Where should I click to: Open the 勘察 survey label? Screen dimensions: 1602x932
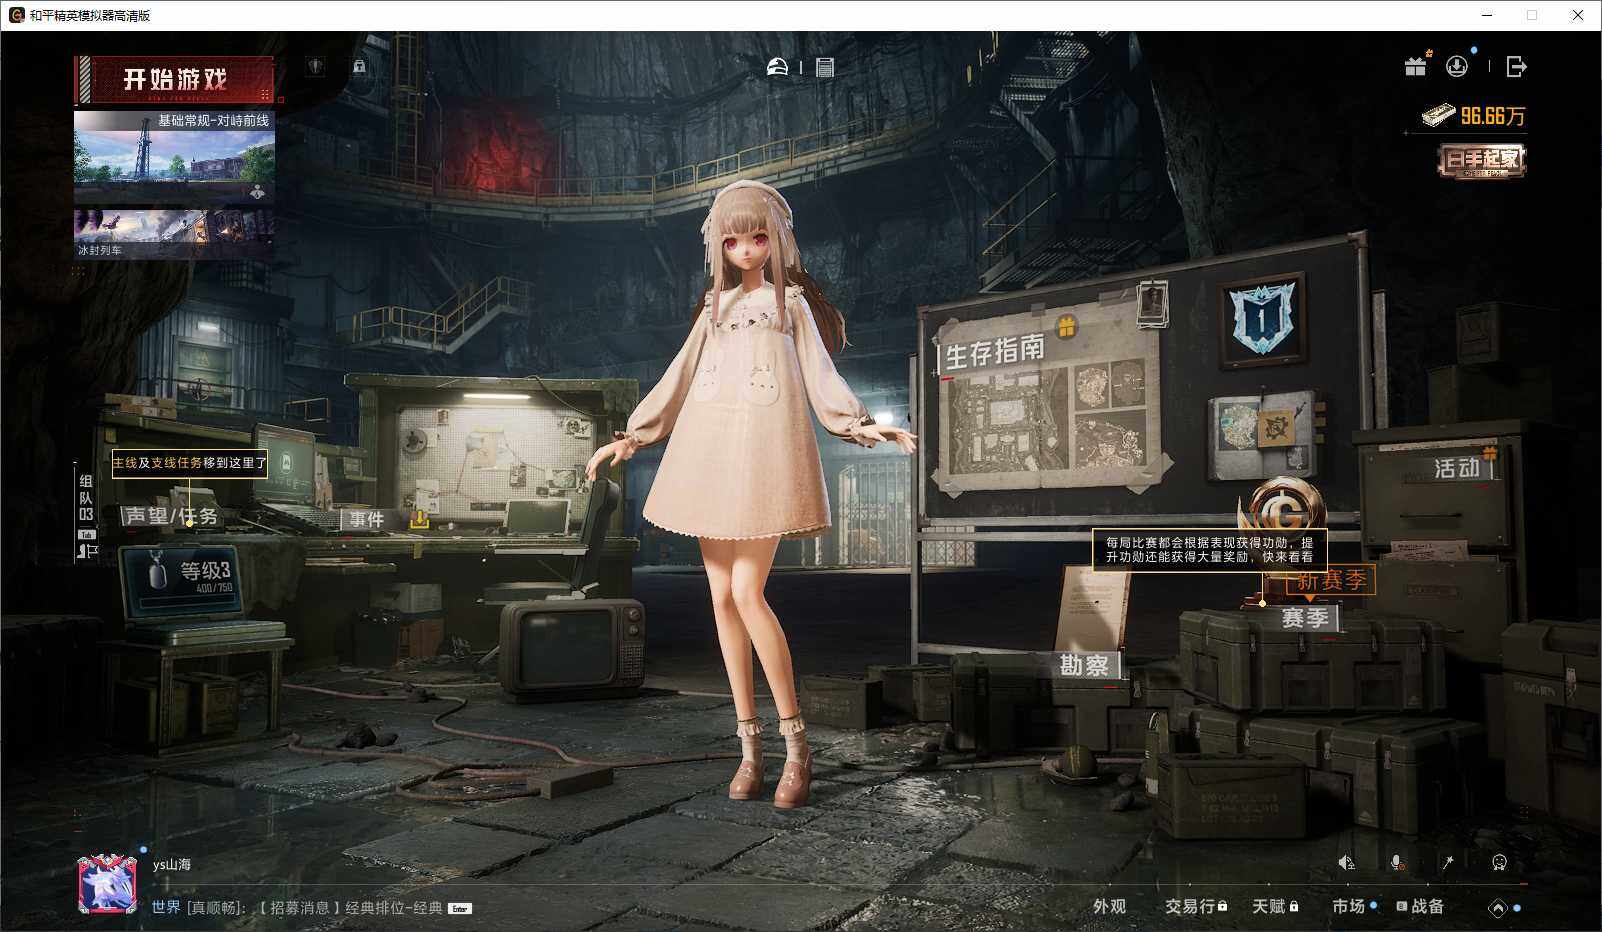1085,665
